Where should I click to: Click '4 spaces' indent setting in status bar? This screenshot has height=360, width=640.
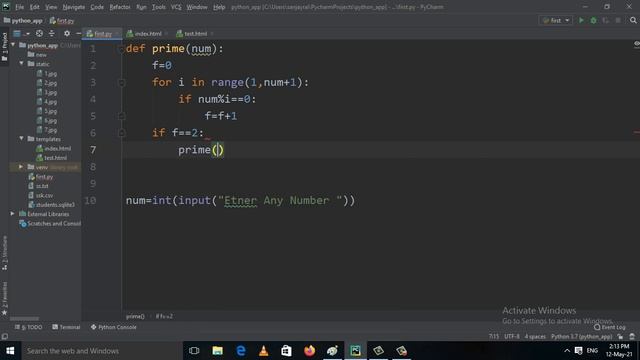(x=535, y=336)
